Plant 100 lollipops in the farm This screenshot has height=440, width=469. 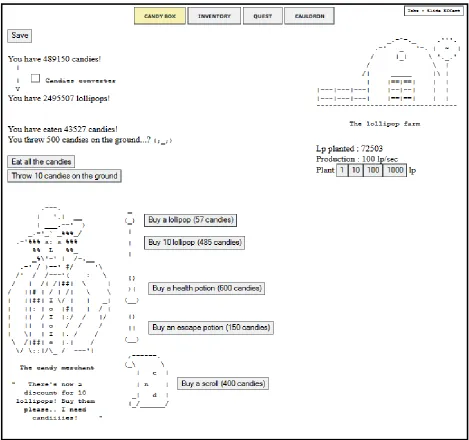point(373,170)
